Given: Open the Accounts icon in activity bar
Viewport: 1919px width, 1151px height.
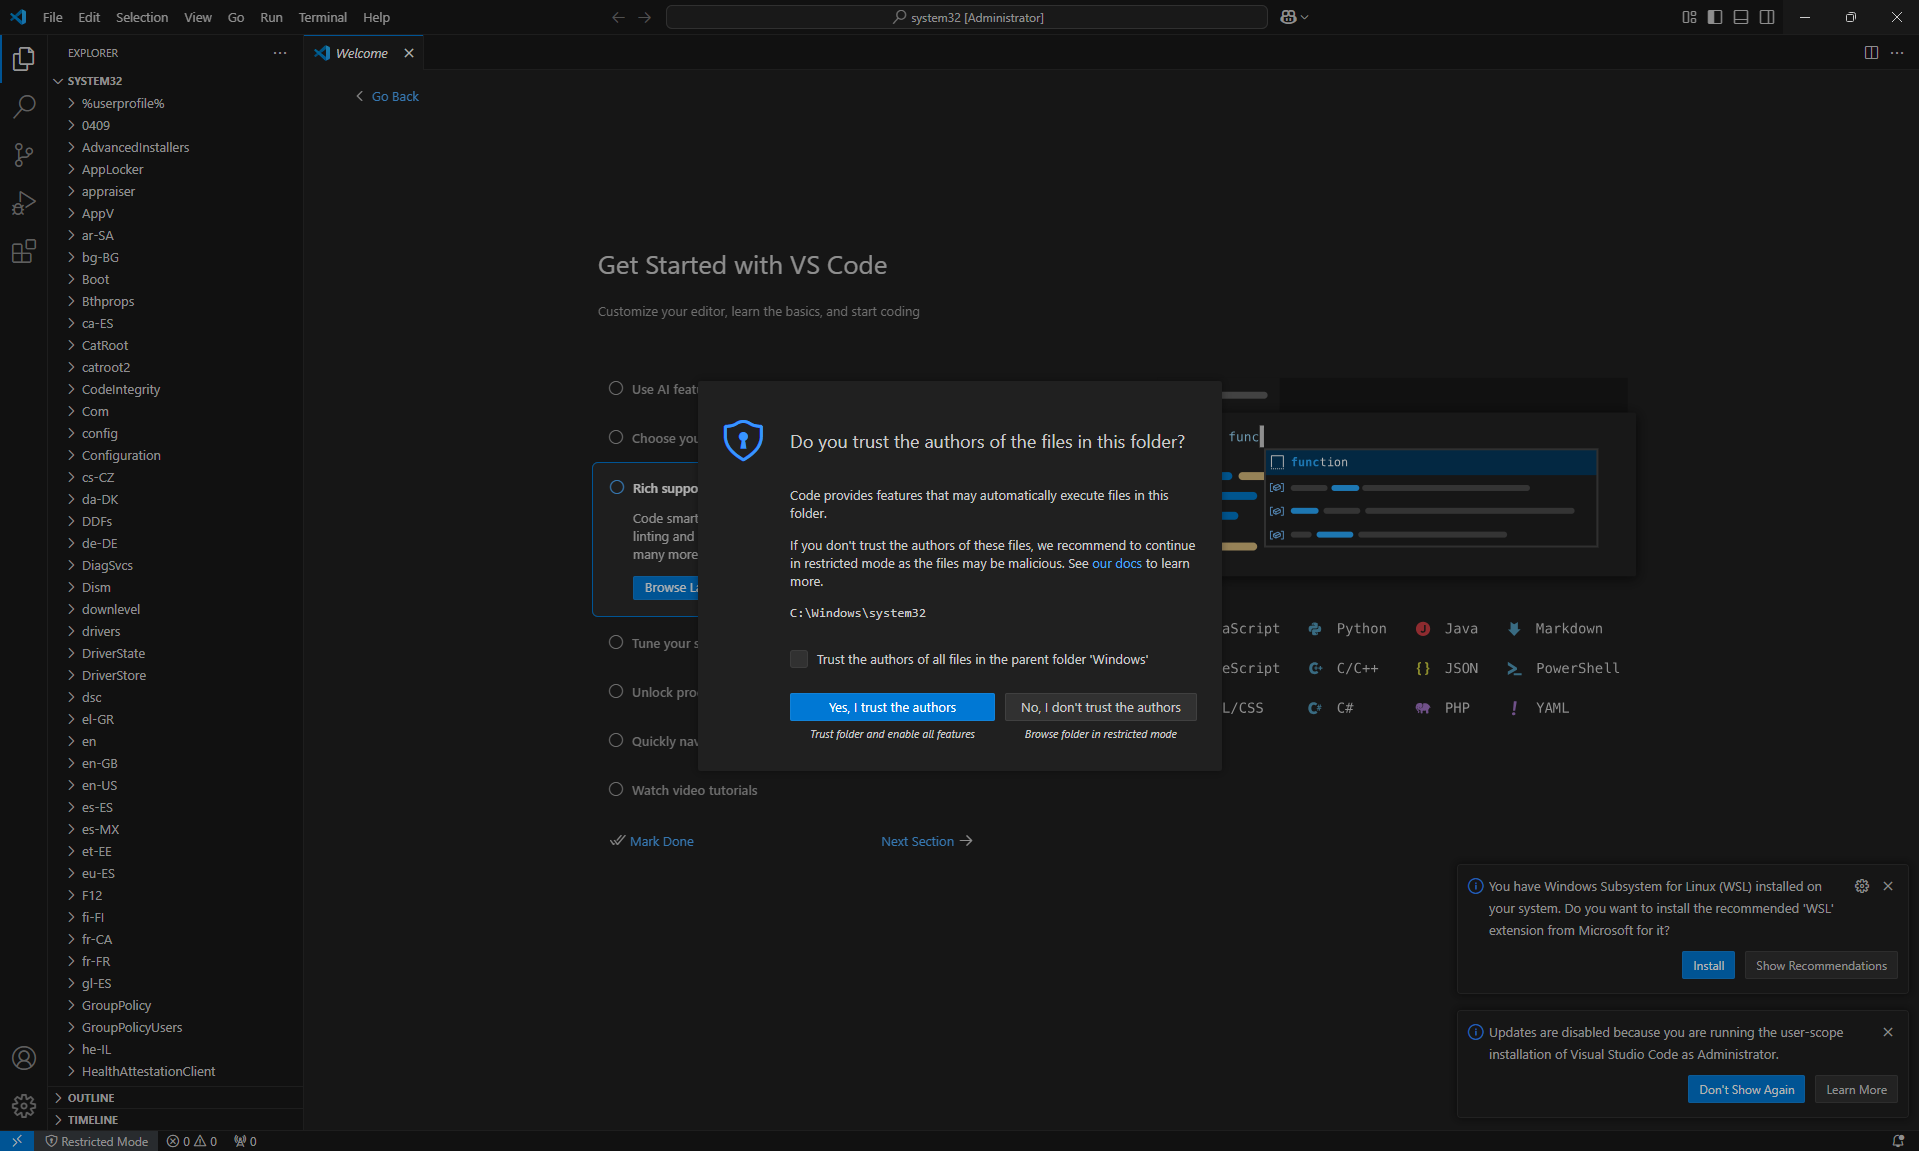Looking at the screenshot, I should (x=24, y=1058).
